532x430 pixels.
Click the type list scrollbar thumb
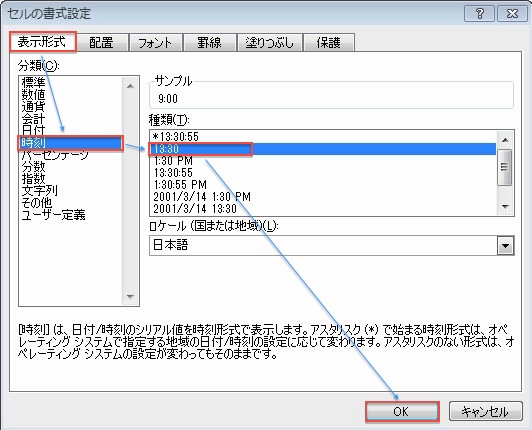point(505,167)
